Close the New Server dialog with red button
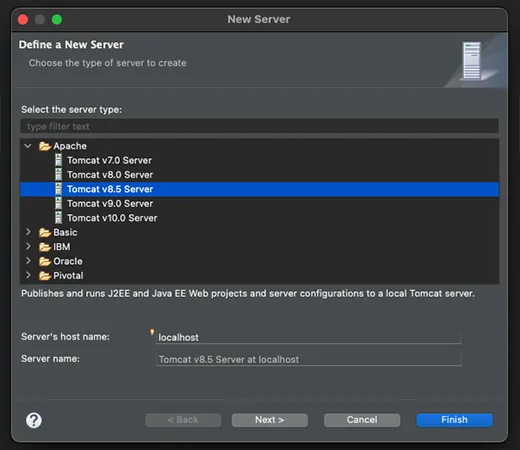 23,19
